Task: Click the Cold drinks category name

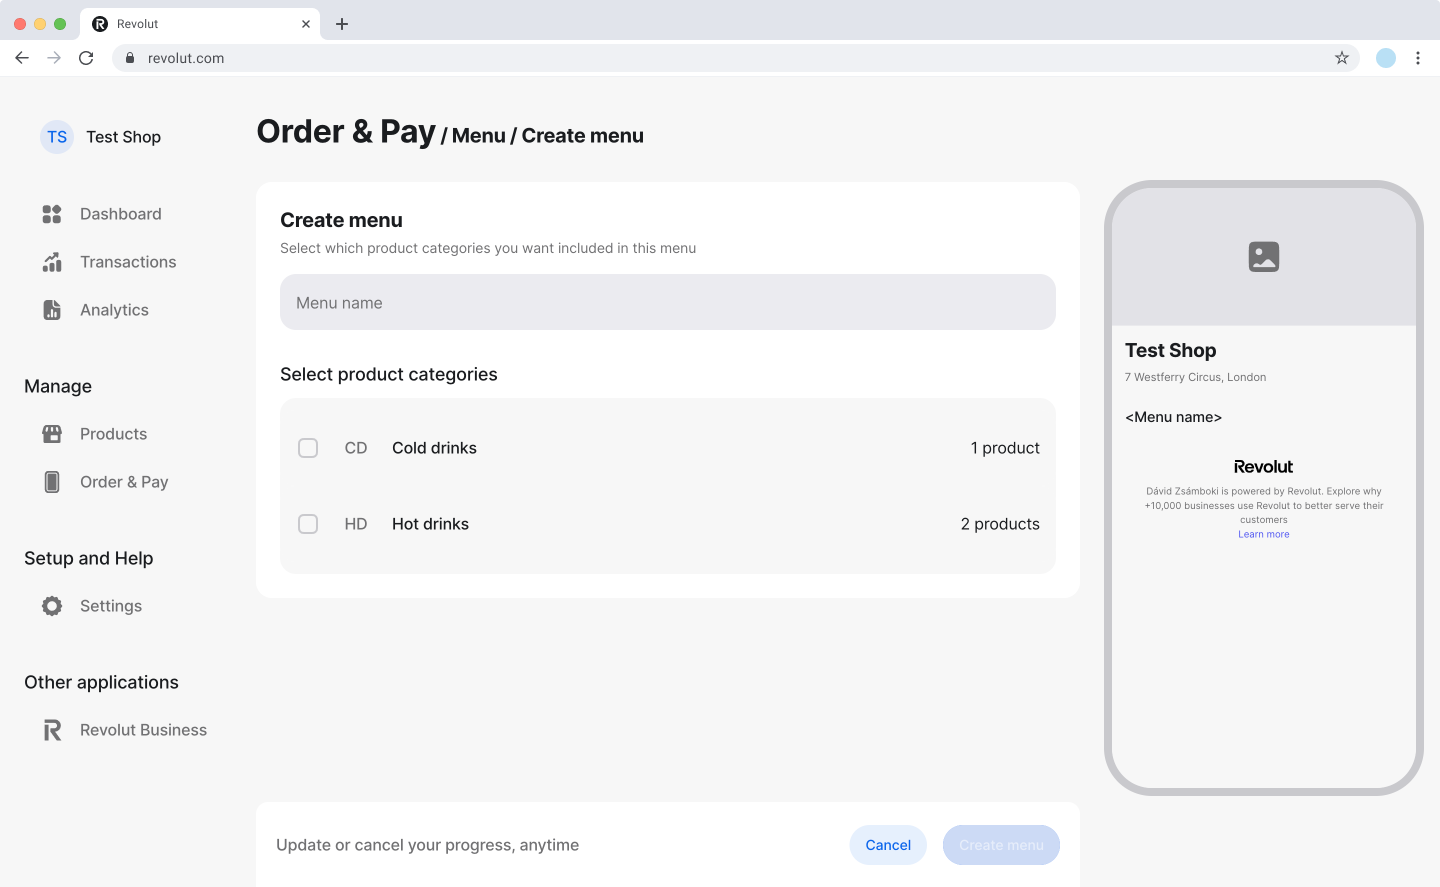Action: click(434, 448)
